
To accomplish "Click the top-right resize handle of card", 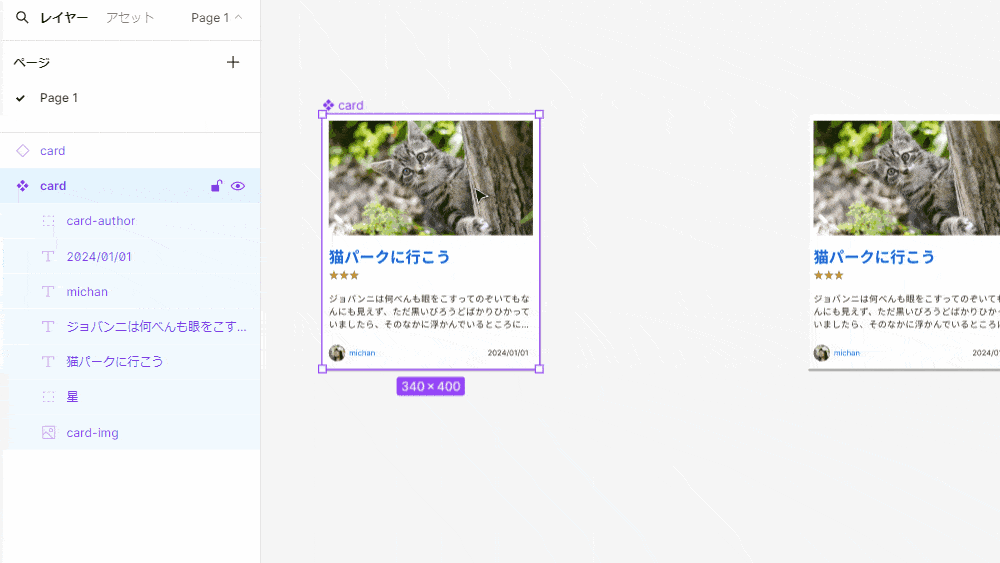I will 540,115.
